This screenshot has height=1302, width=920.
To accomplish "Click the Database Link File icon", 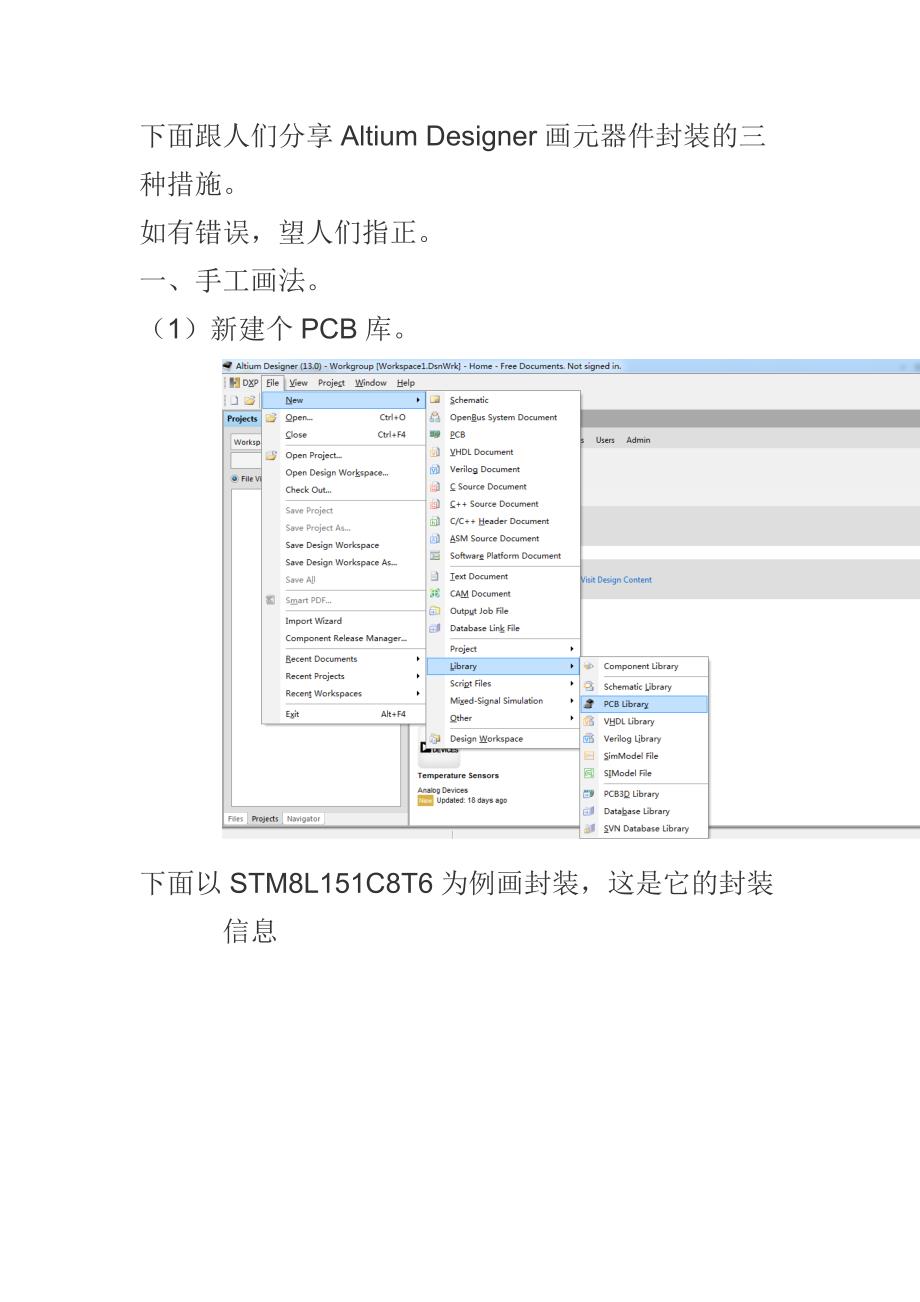I will tap(435, 628).
